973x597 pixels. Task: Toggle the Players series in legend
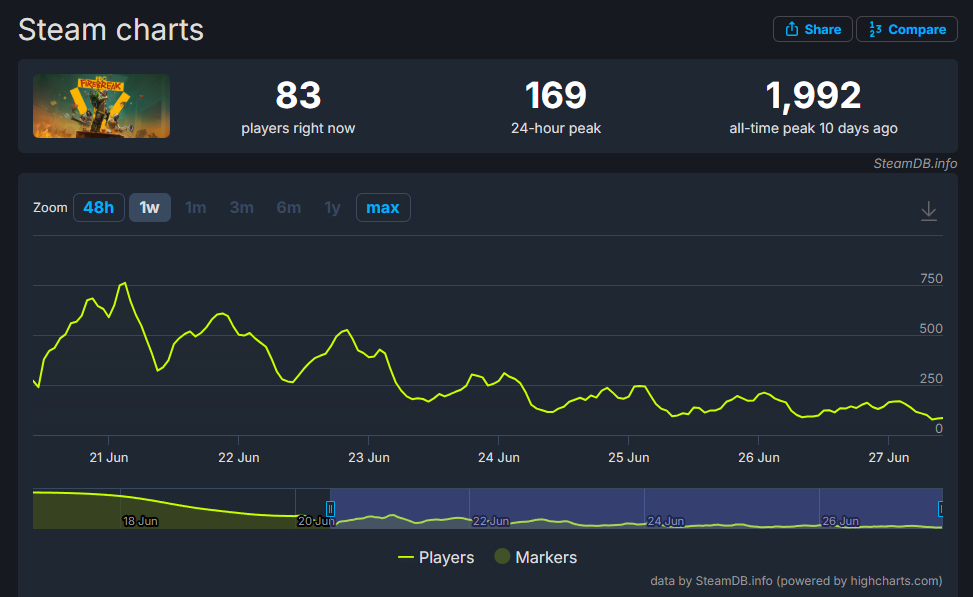click(x=436, y=557)
